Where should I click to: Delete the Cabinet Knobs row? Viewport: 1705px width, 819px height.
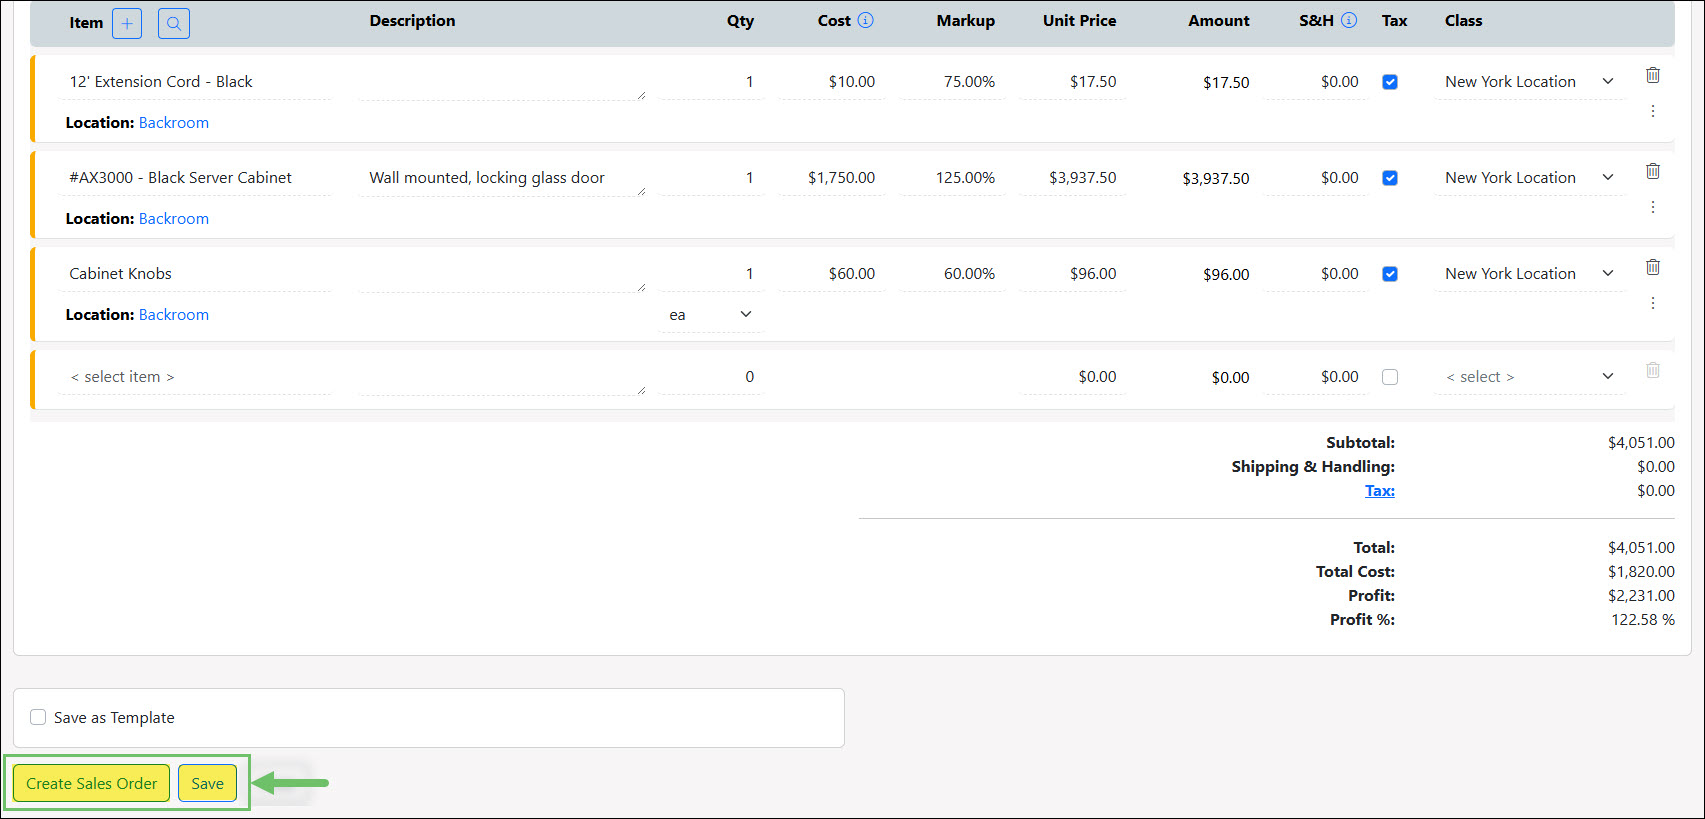click(1653, 267)
